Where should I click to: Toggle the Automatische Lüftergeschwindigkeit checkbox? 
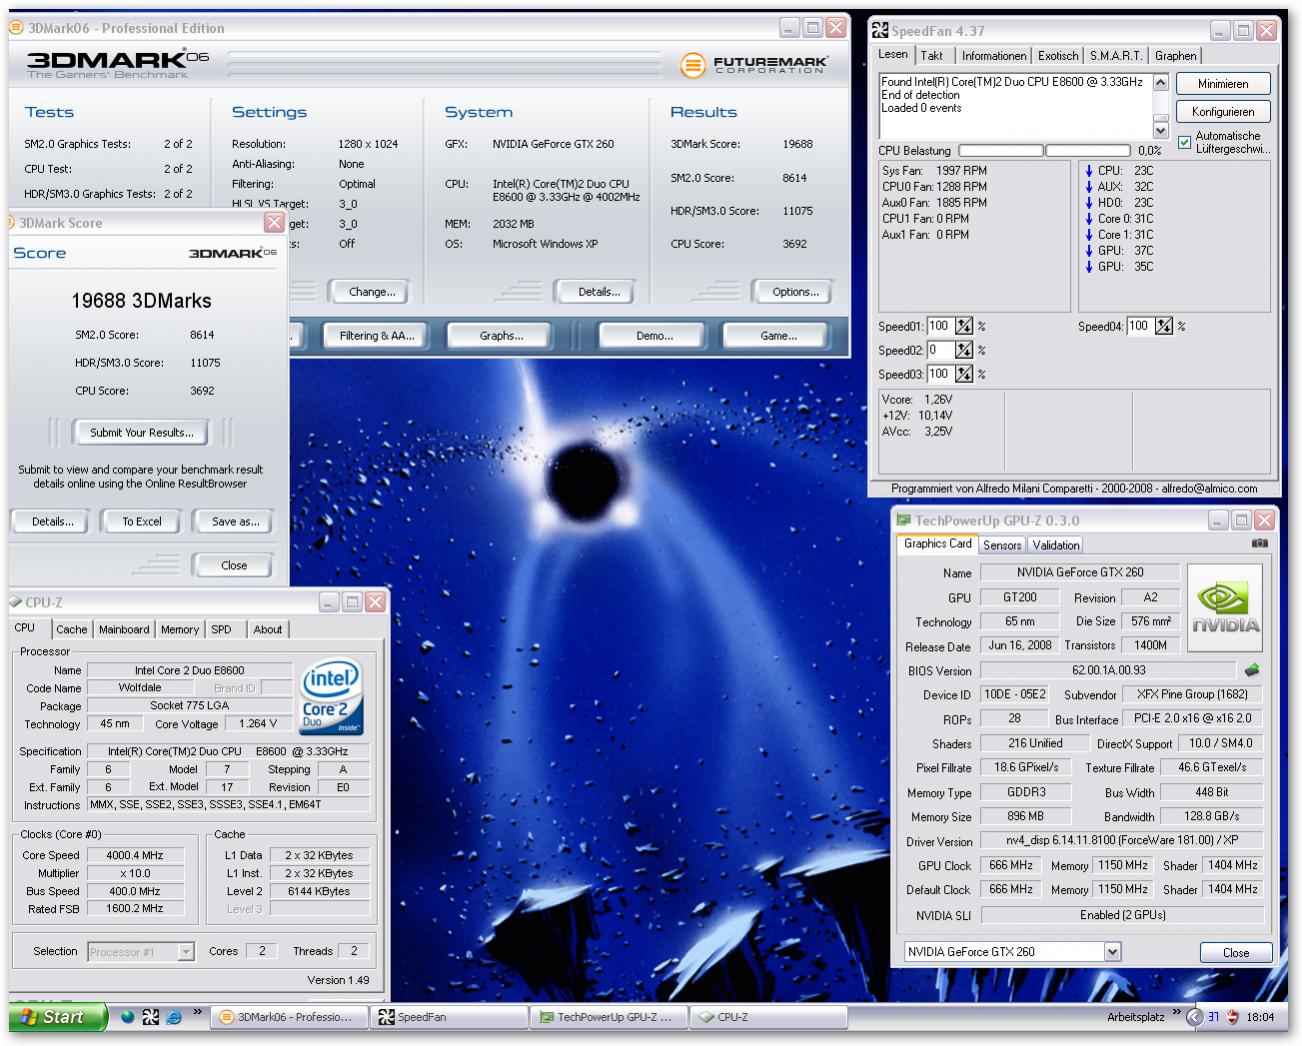click(1185, 142)
